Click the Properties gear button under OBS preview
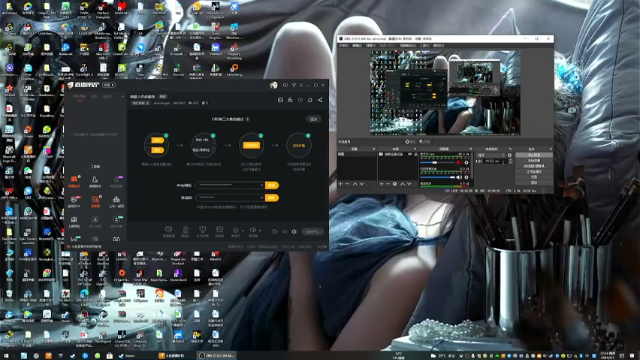640x360 pixels. point(411,142)
